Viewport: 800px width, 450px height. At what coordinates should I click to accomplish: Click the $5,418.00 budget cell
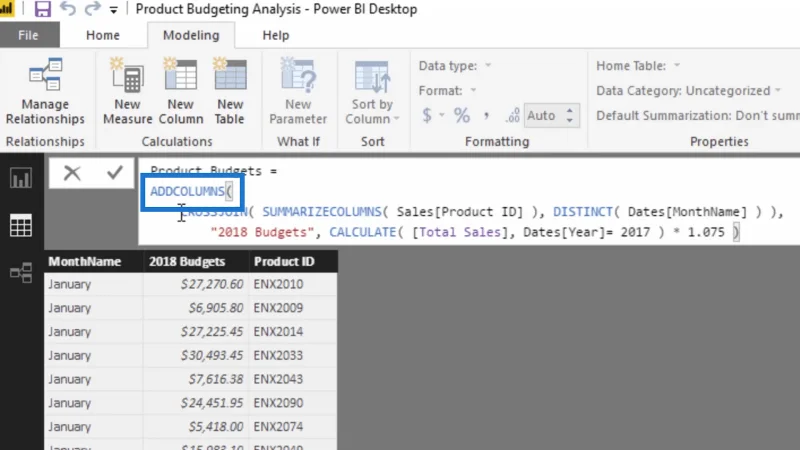pyautogui.click(x=196, y=427)
